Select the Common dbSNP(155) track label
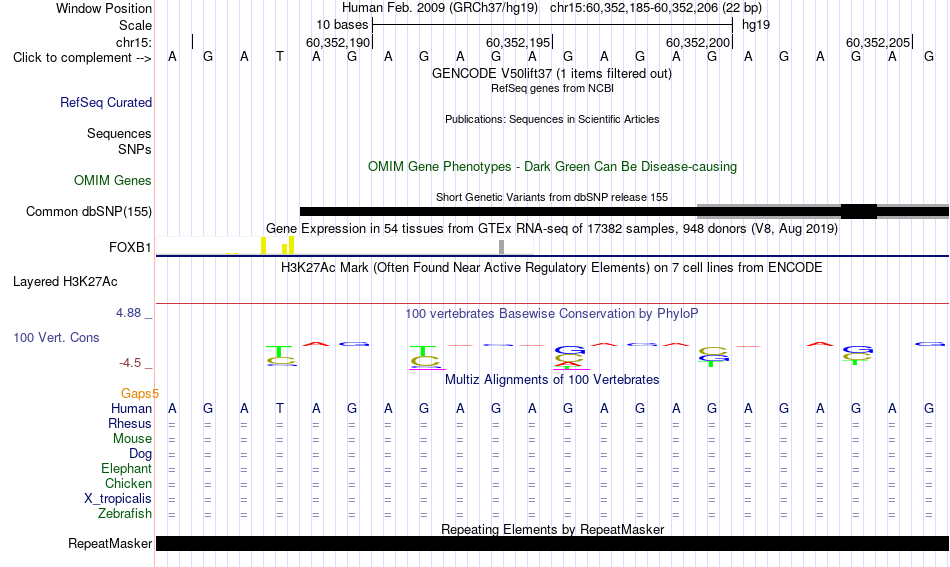The image size is (950, 567). [x=89, y=211]
